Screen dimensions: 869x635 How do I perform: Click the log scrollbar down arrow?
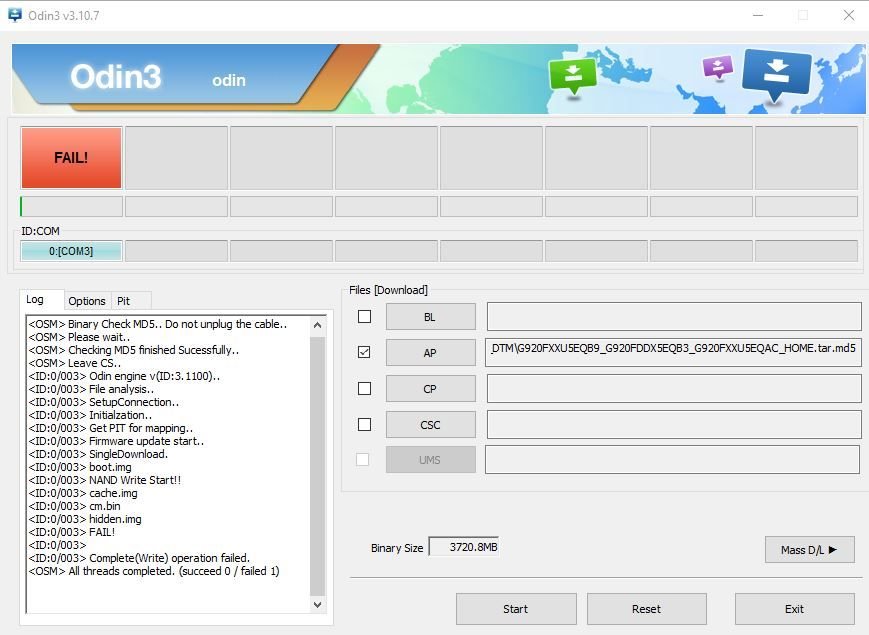click(318, 605)
